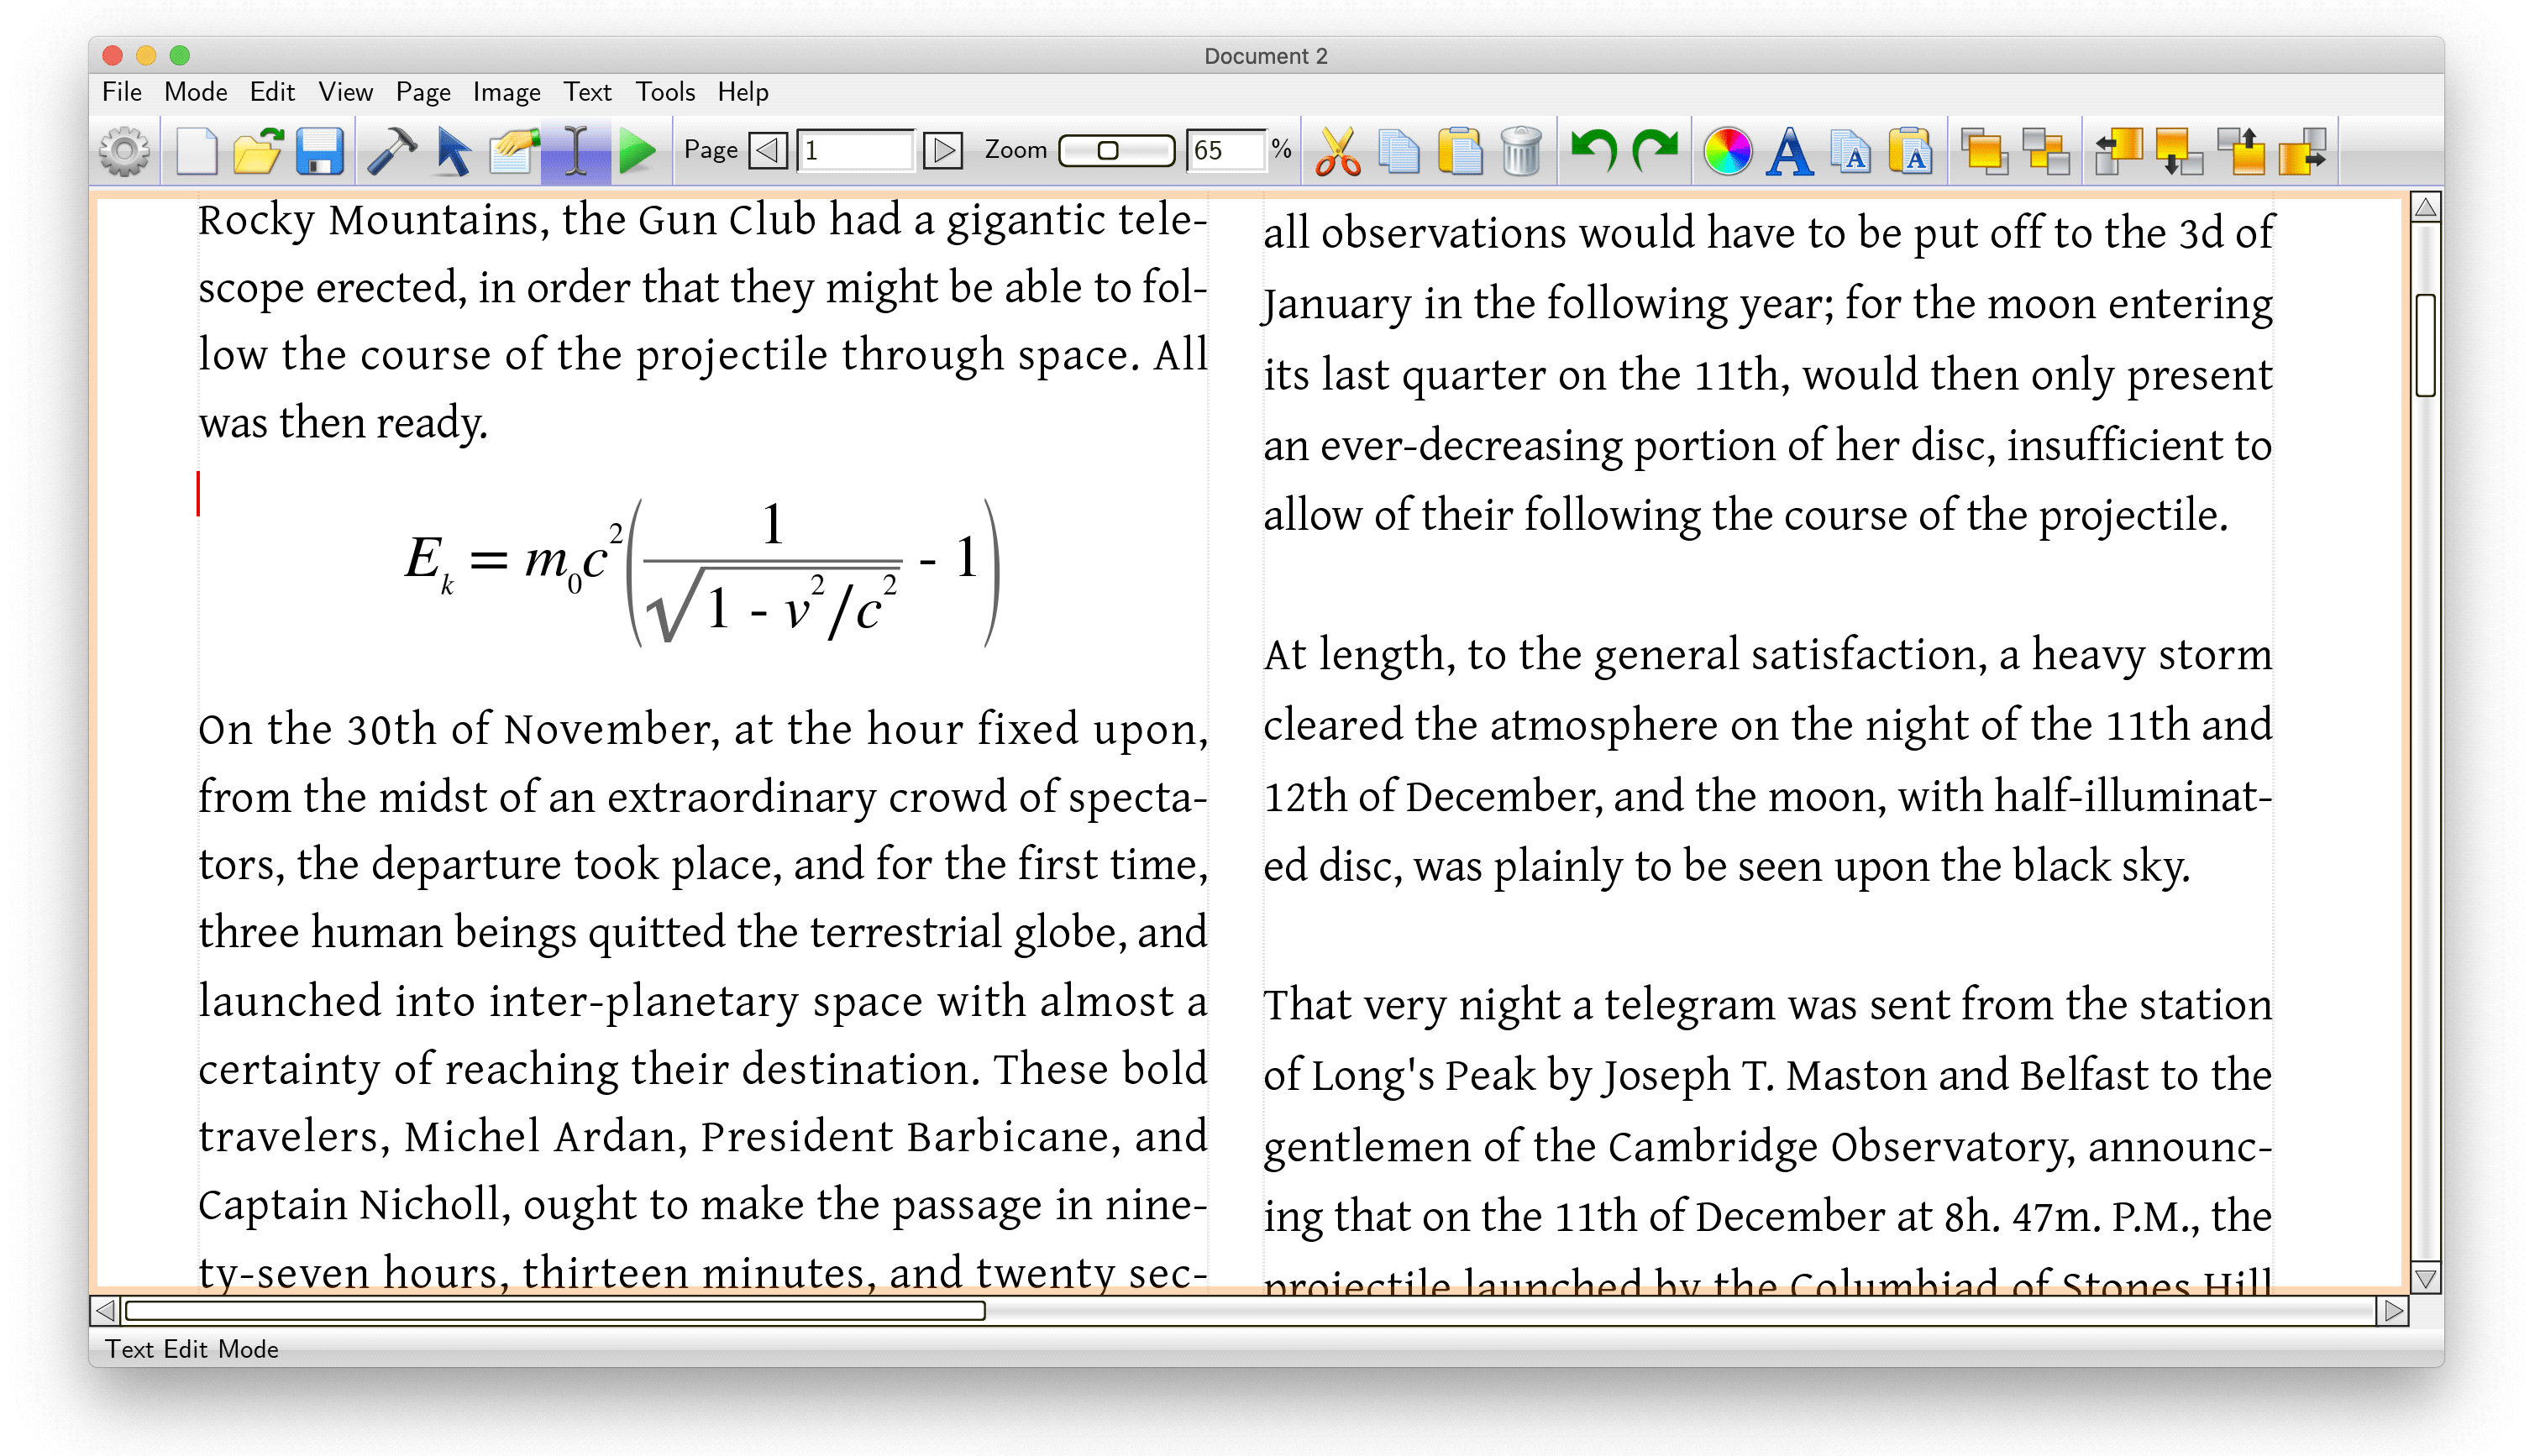Viewport: 2540px width, 1456px height.
Task: Click the text 'was then ready.'
Action: (x=343, y=423)
